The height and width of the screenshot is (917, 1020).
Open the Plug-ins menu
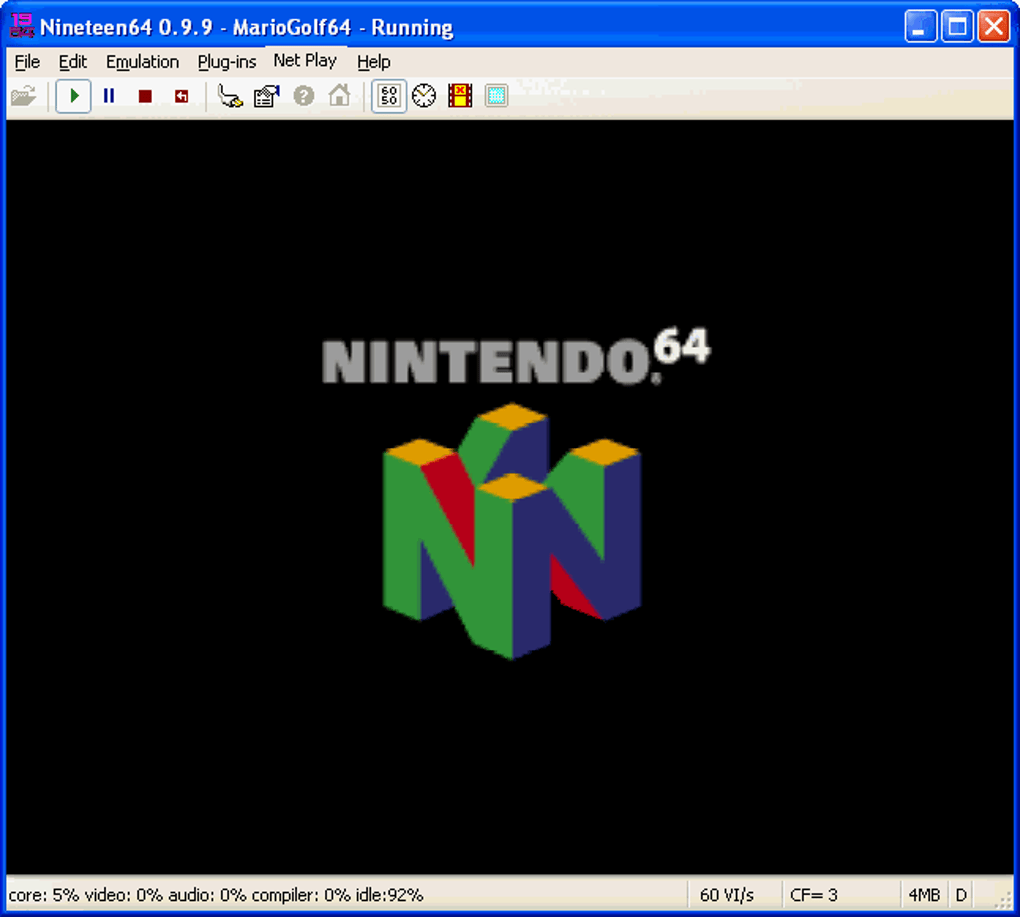[227, 62]
